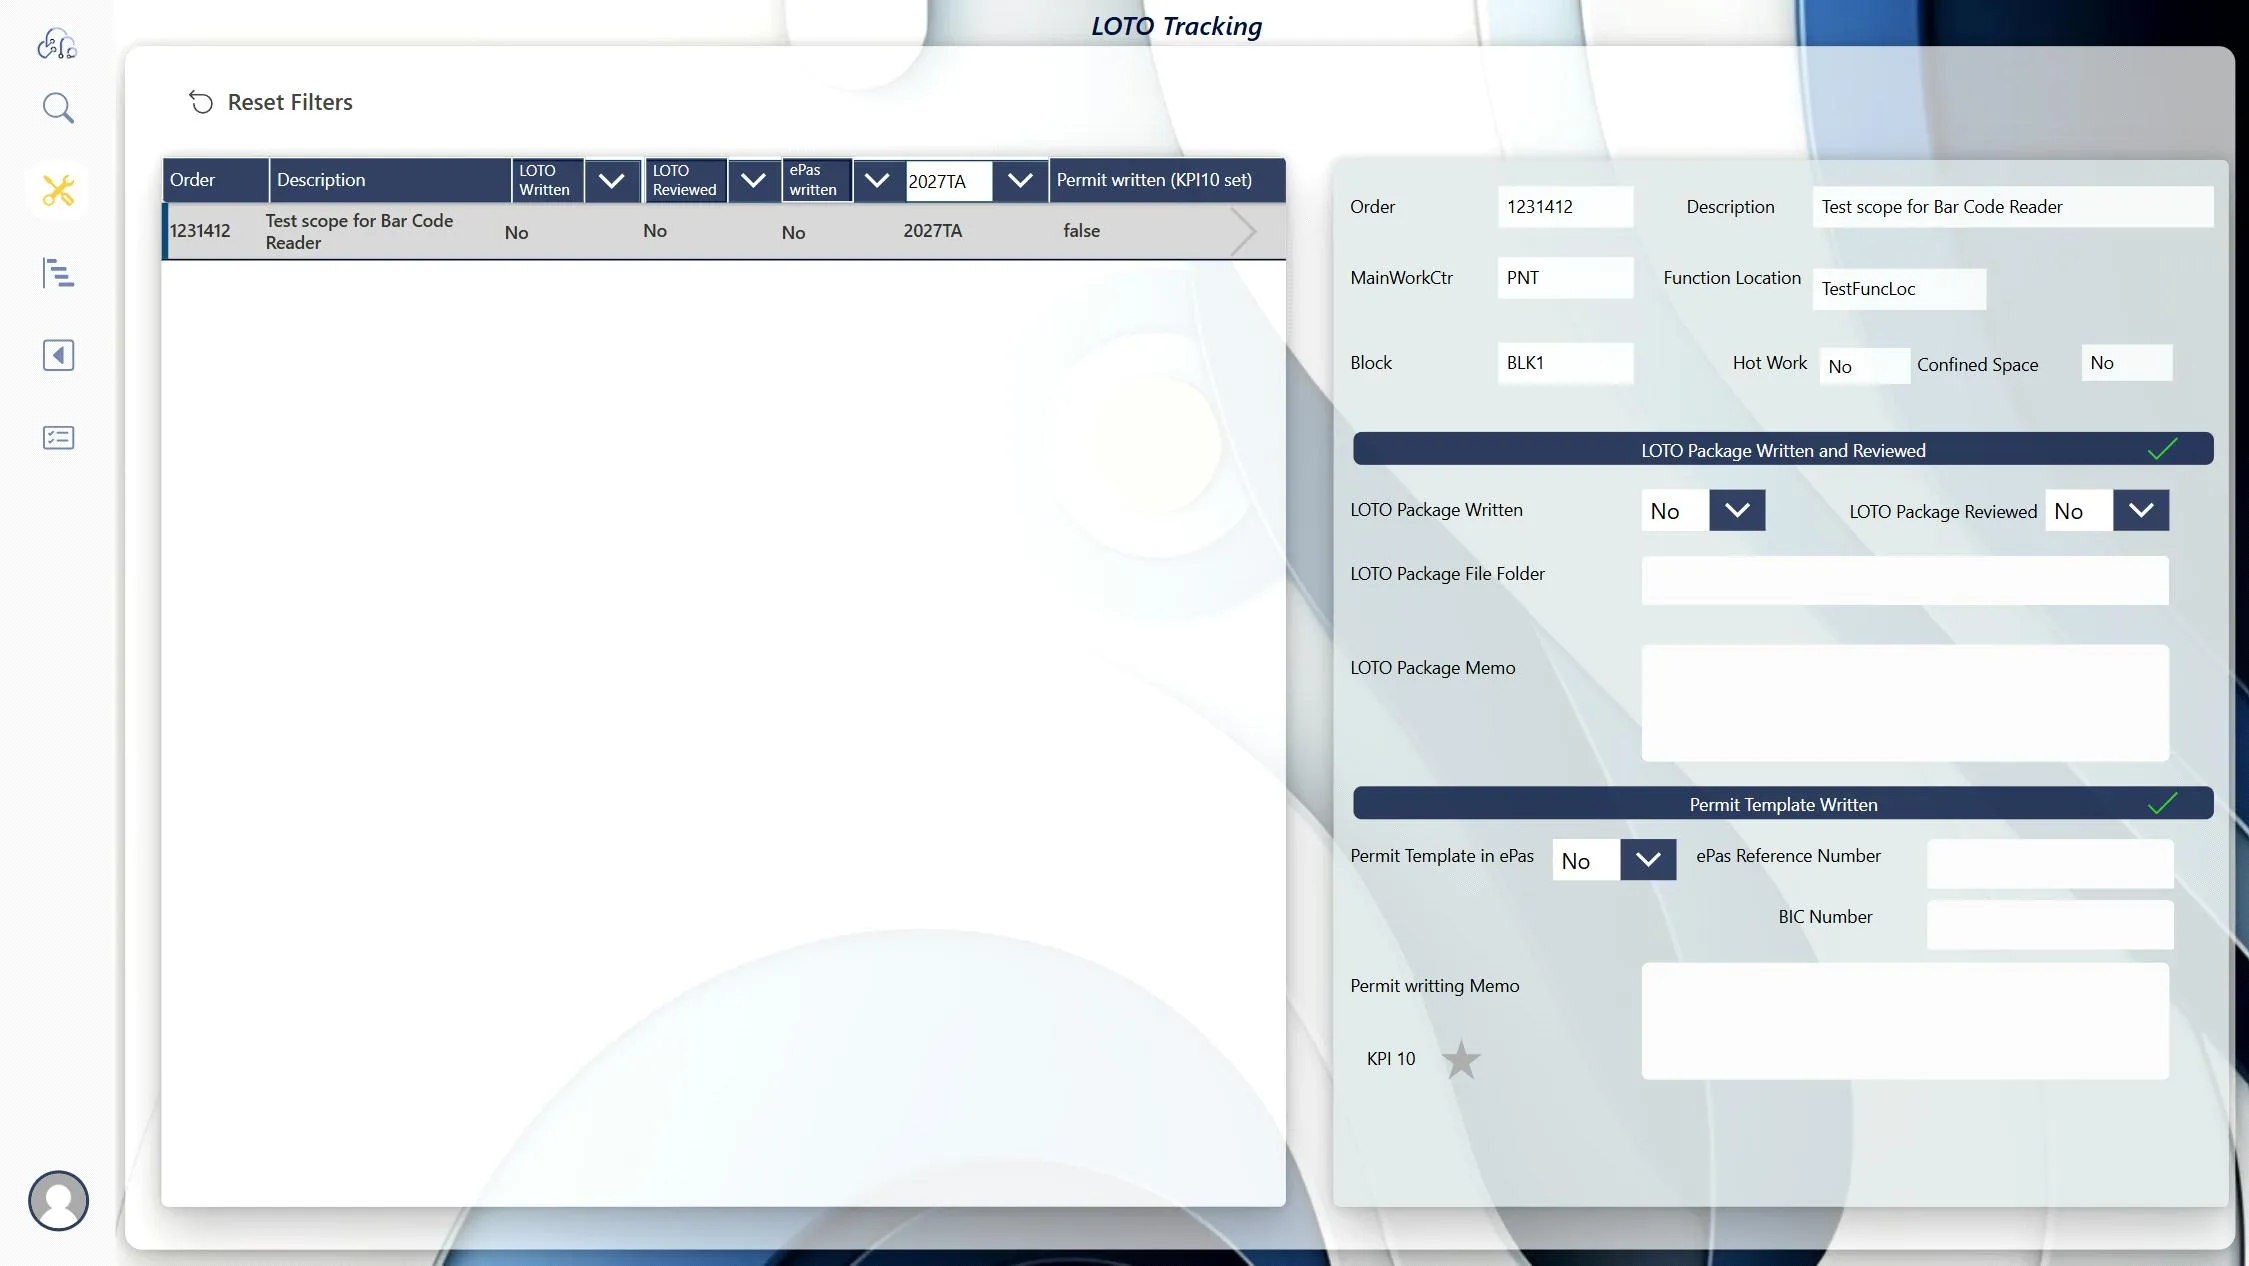Viewport: 2249px width, 1266px height.
Task: Click the green checkmark on LOTO Package bar
Action: coord(2162,449)
